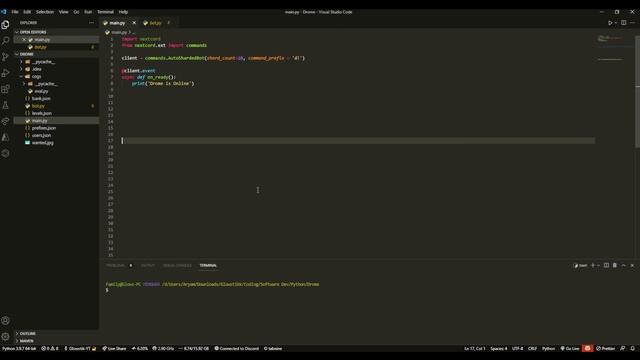Image resolution: width=640 pixels, height=360 pixels.
Task: Click the CRLF end-of-line indicator
Action: click(532, 349)
